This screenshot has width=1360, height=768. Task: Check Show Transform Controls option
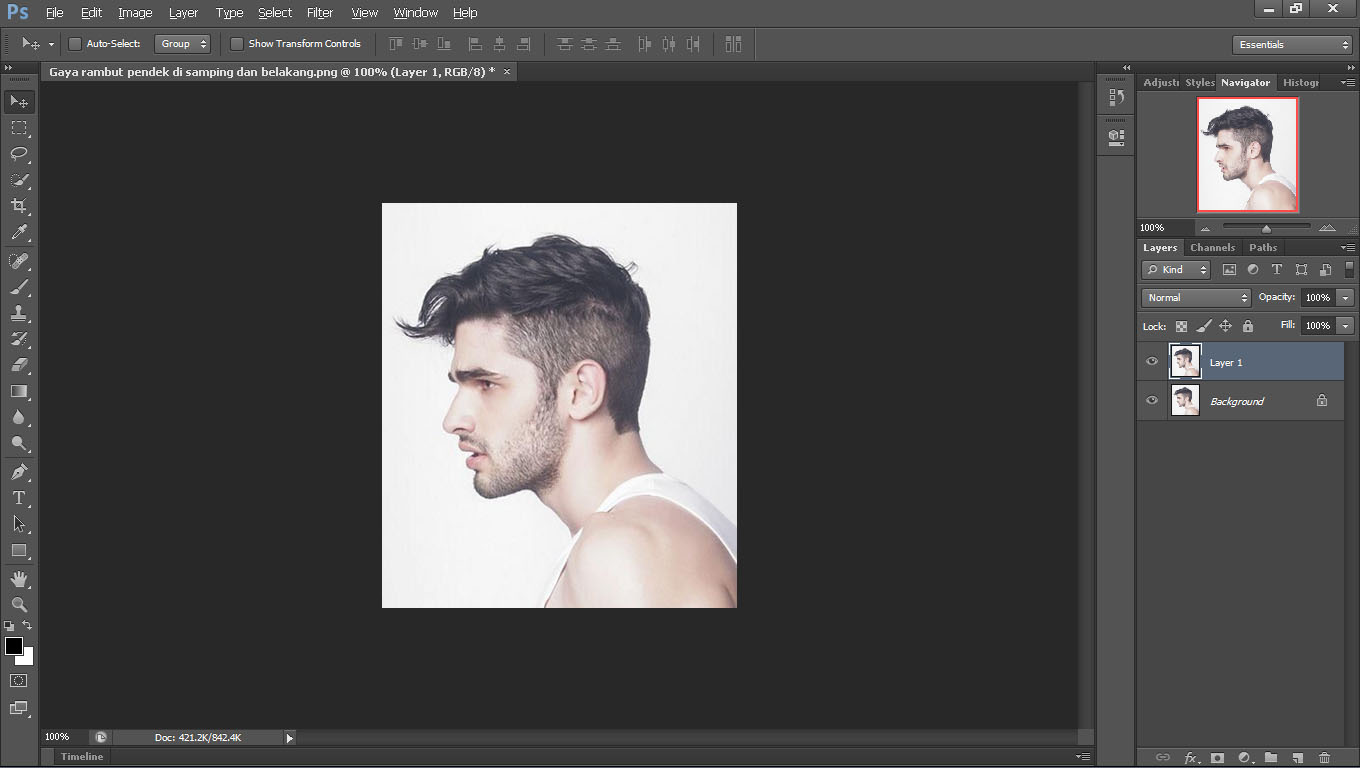(237, 44)
